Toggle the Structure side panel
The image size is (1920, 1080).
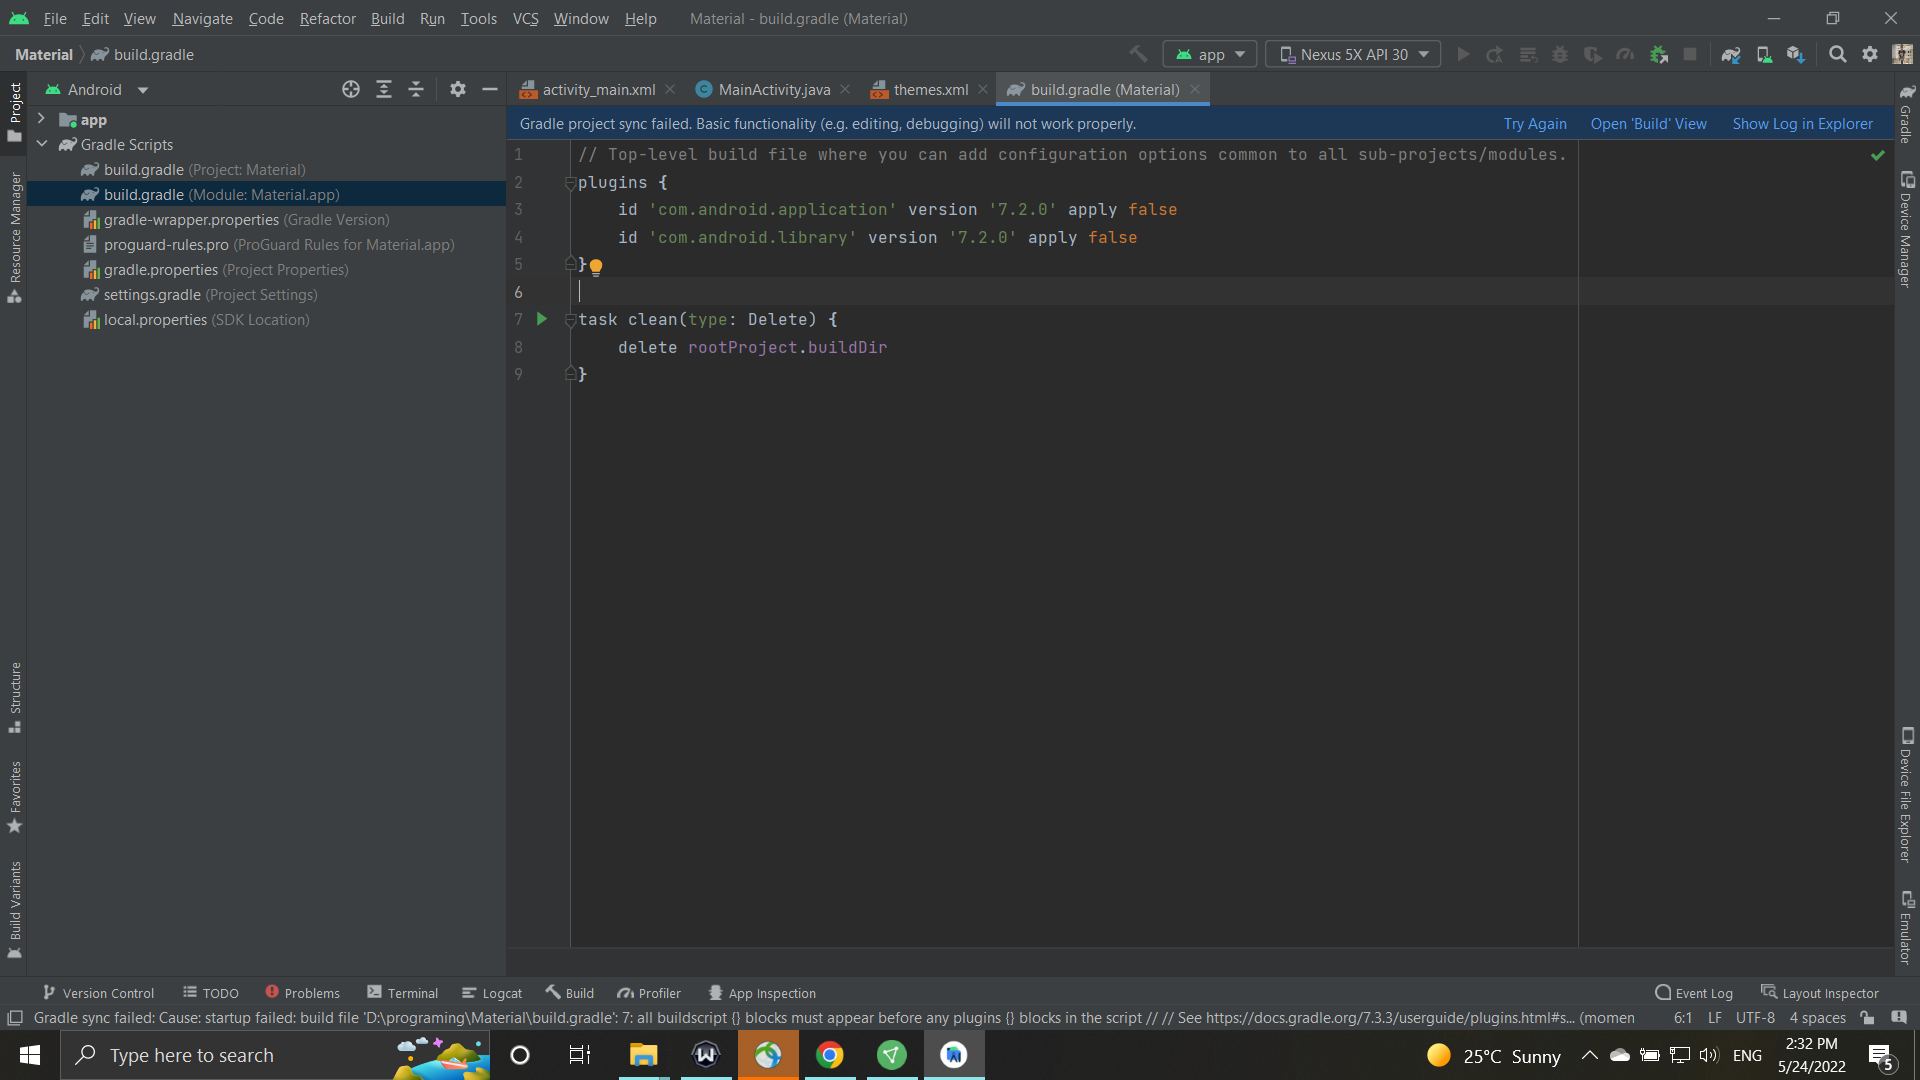click(x=15, y=697)
